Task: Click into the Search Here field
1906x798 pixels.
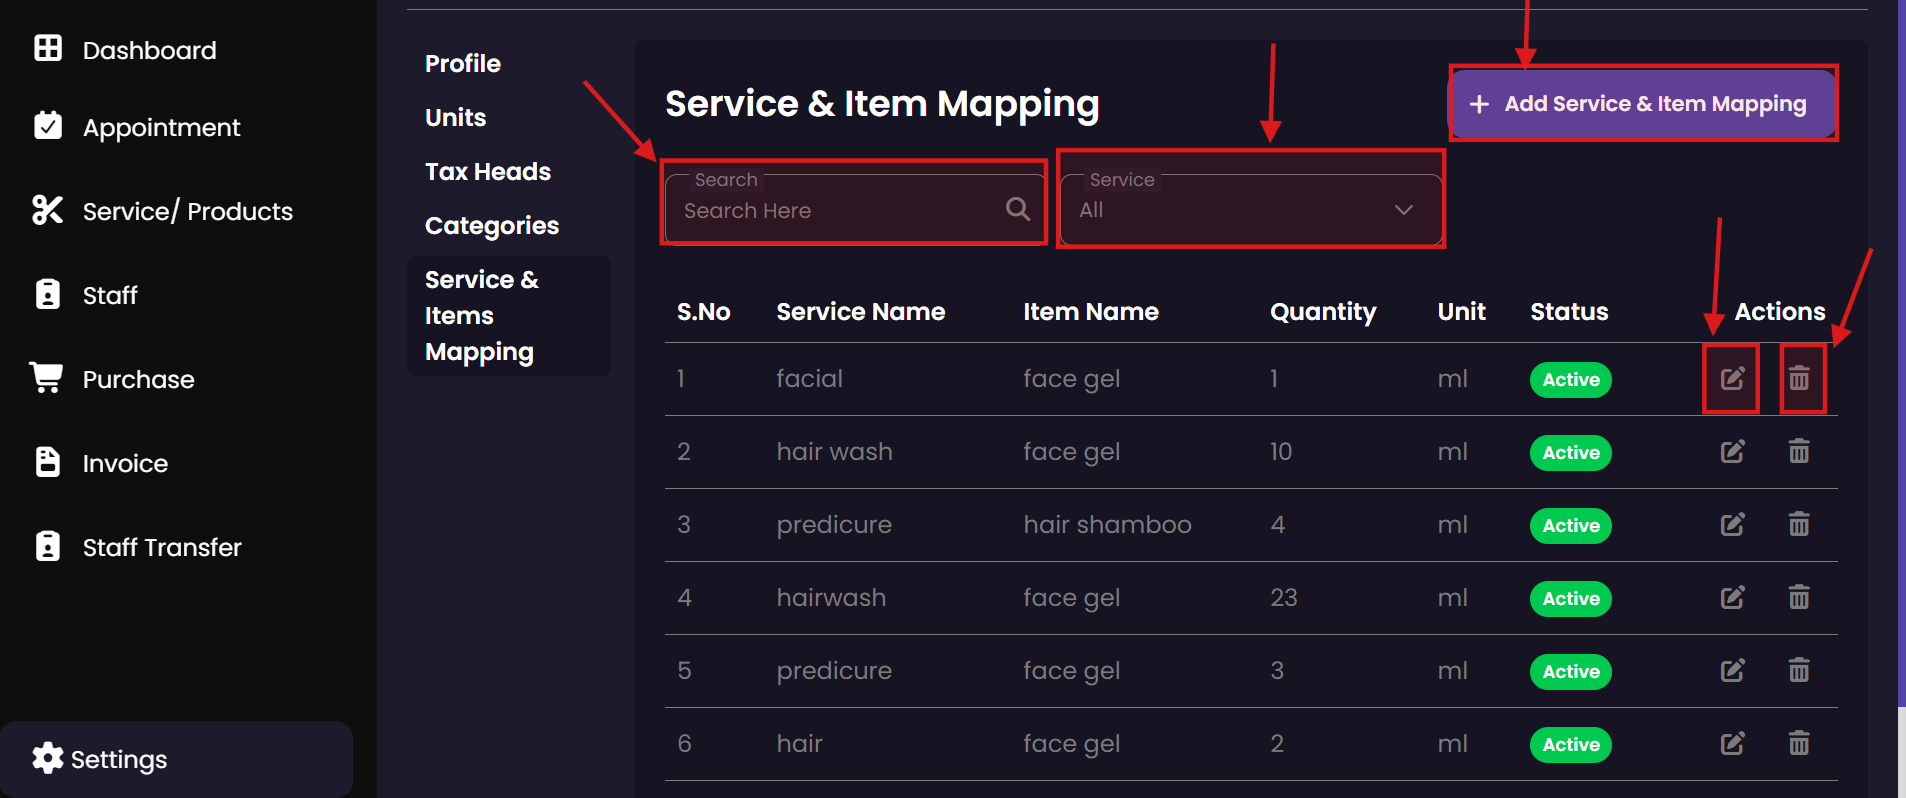Action: tap(840, 211)
